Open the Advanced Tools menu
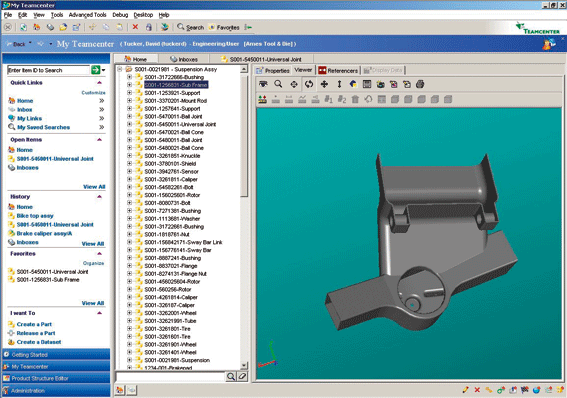Viewport: 567px width, 398px height. [x=88, y=15]
